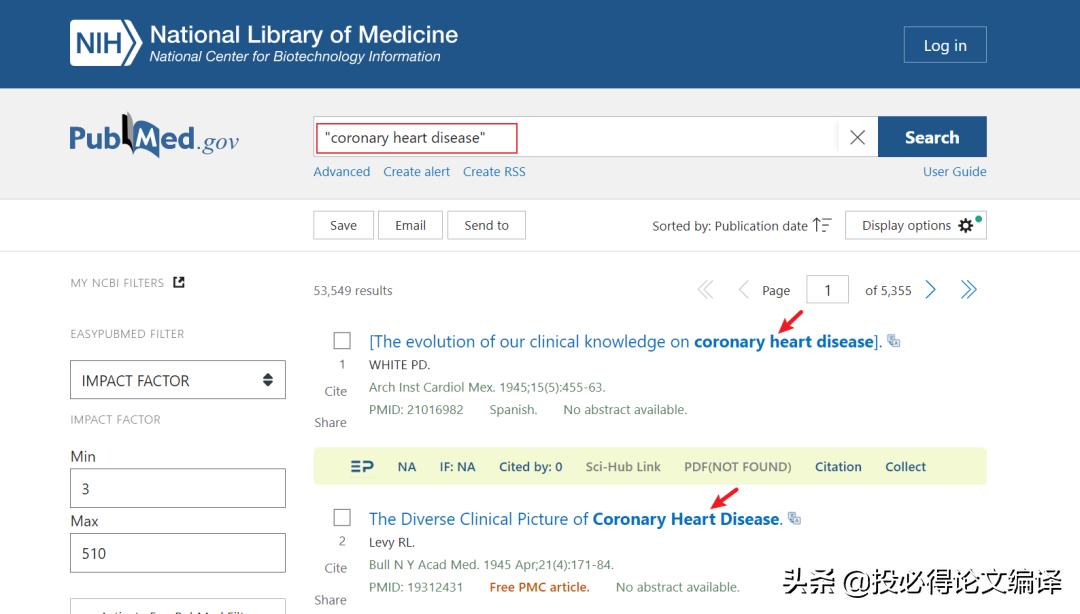The width and height of the screenshot is (1080, 614).
Task: Click inside the page number input field
Action: 827,289
